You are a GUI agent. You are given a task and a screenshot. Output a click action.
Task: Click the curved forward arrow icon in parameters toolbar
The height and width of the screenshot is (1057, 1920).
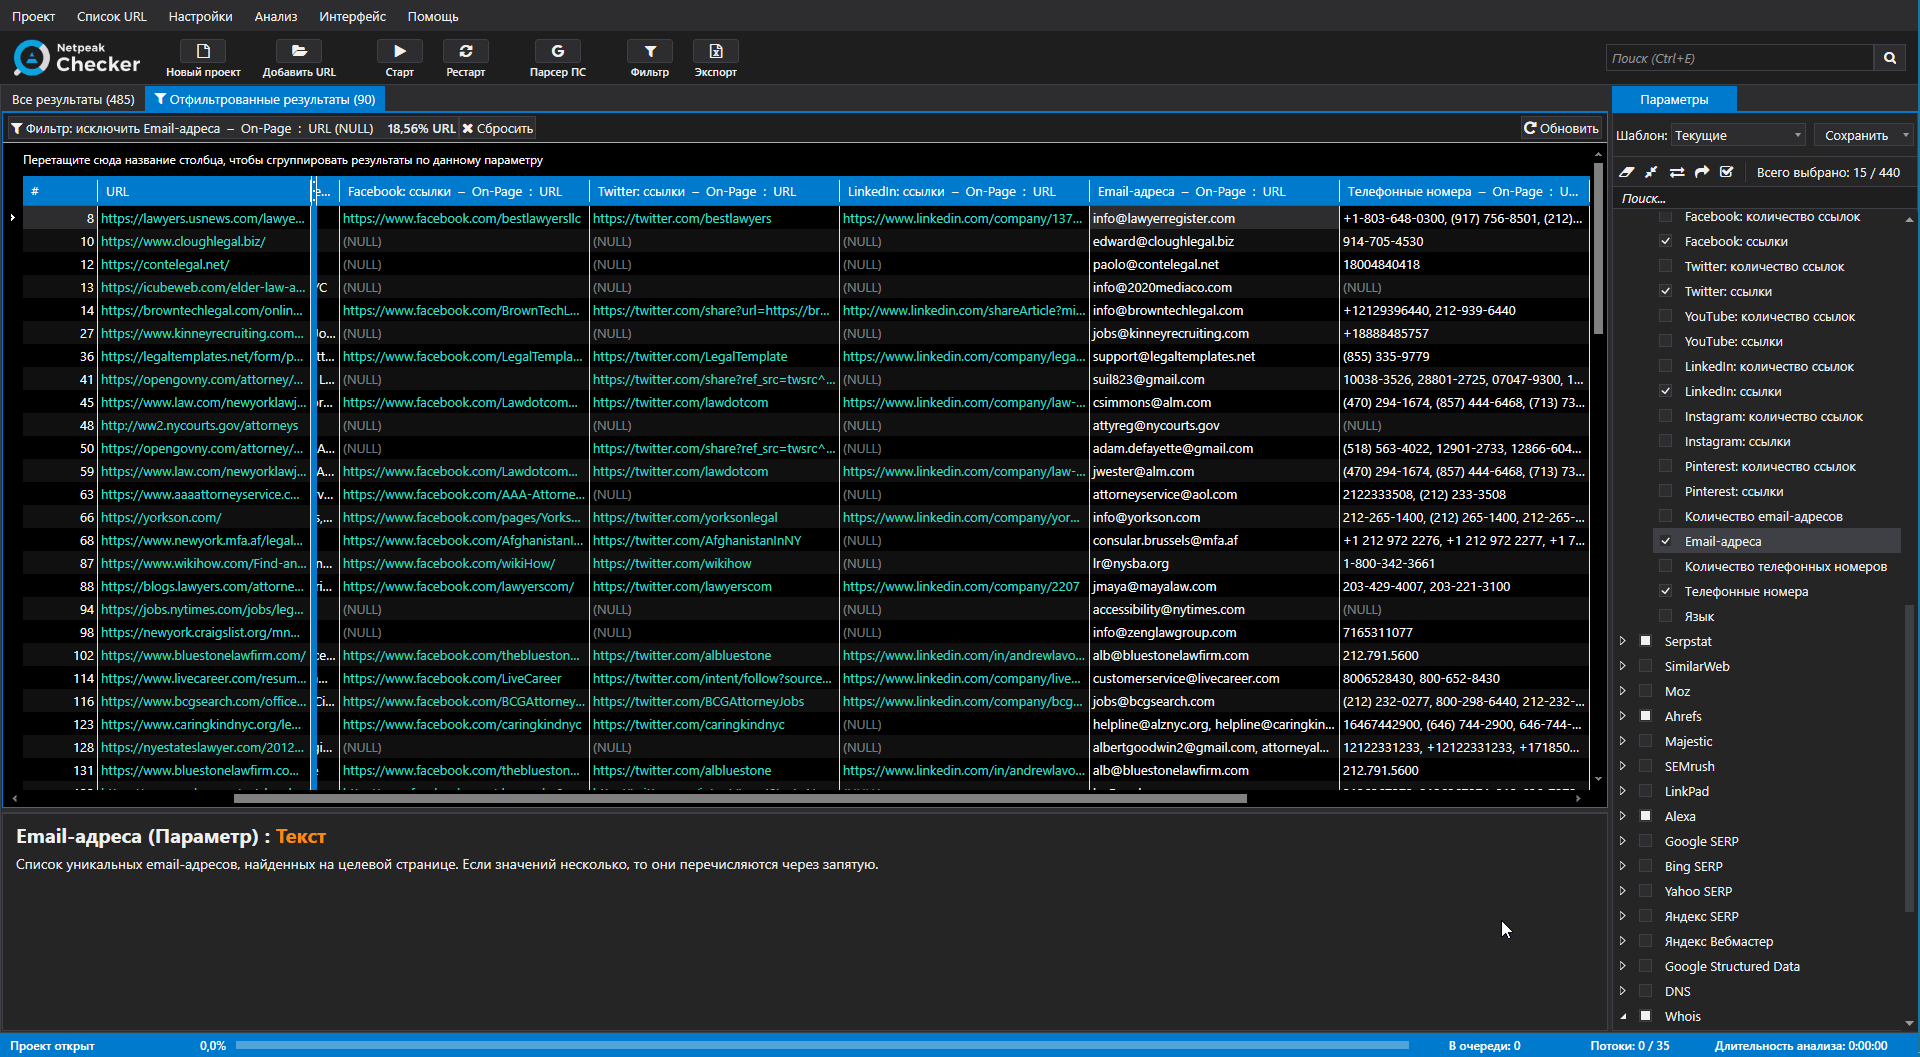coord(1702,172)
